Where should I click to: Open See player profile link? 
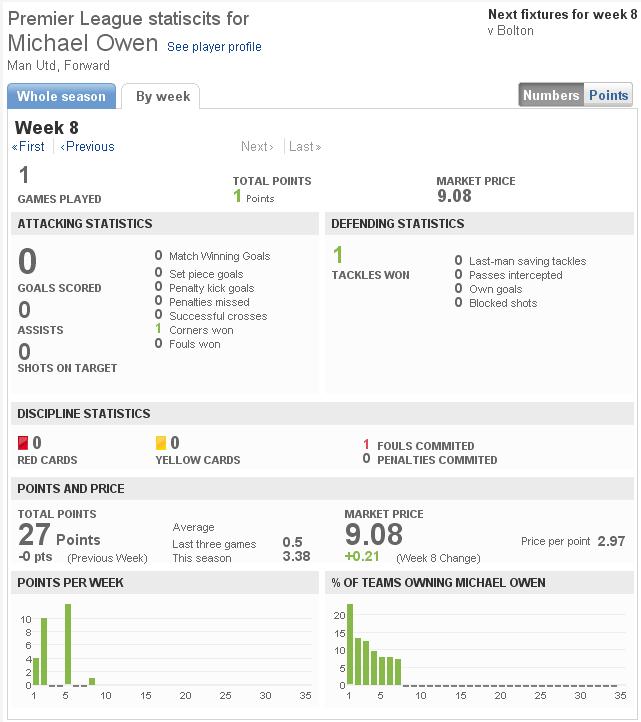tap(214, 47)
